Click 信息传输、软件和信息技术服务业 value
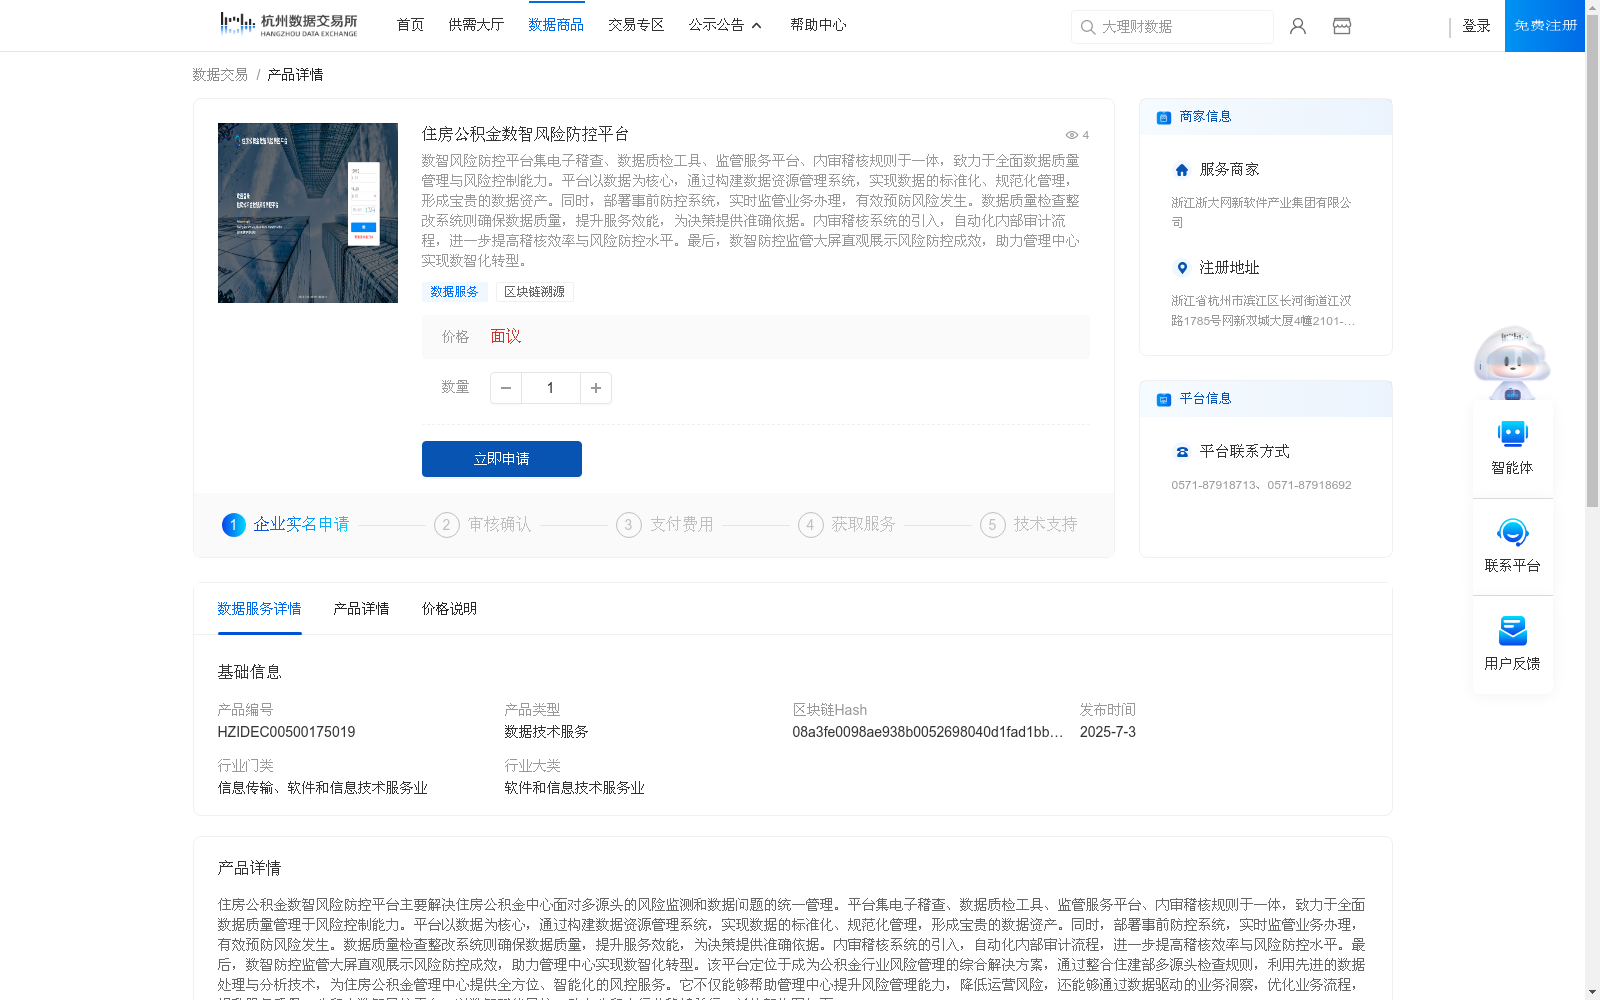Image resolution: width=1600 pixels, height=1000 pixels. pos(322,788)
